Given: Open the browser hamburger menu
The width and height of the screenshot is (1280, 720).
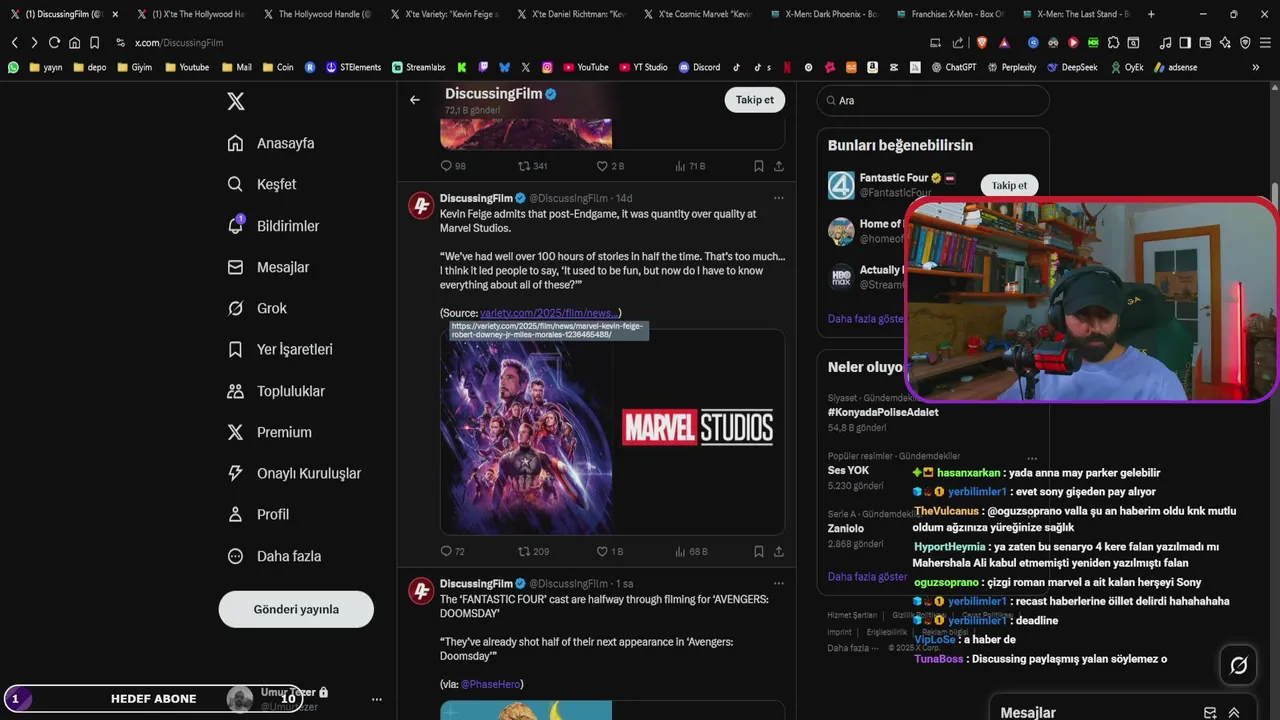Looking at the screenshot, I should pyautogui.click(x=1265, y=43).
